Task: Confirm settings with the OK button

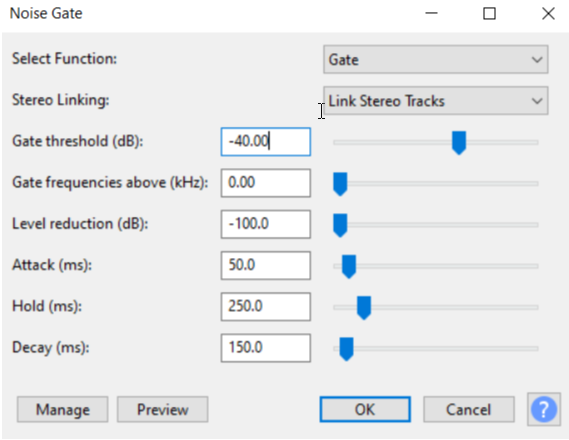Action: [365, 410]
